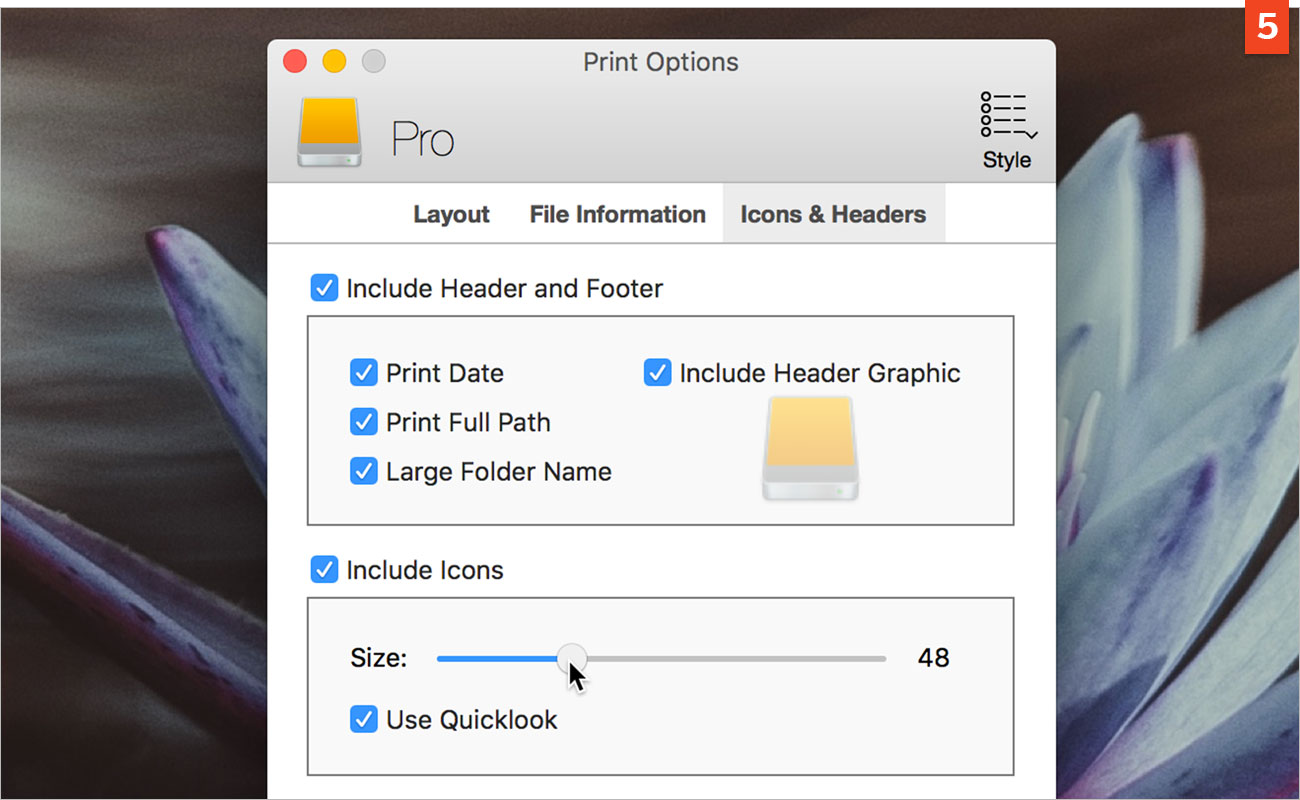The image size is (1300, 800).
Task: Click the yellow drive app icon beside Pro
Action: click(329, 132)
